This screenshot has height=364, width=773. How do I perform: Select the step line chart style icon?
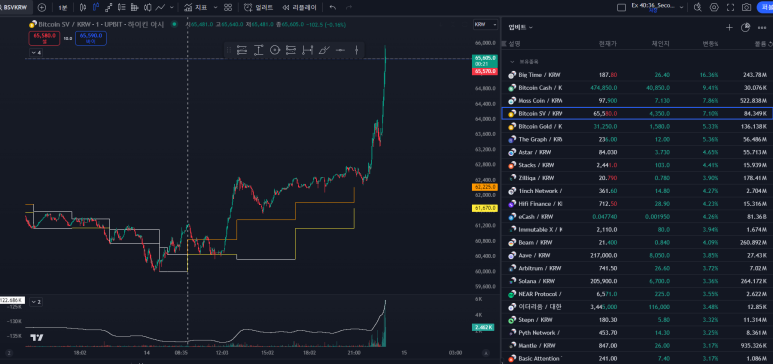tap(108, 7)
